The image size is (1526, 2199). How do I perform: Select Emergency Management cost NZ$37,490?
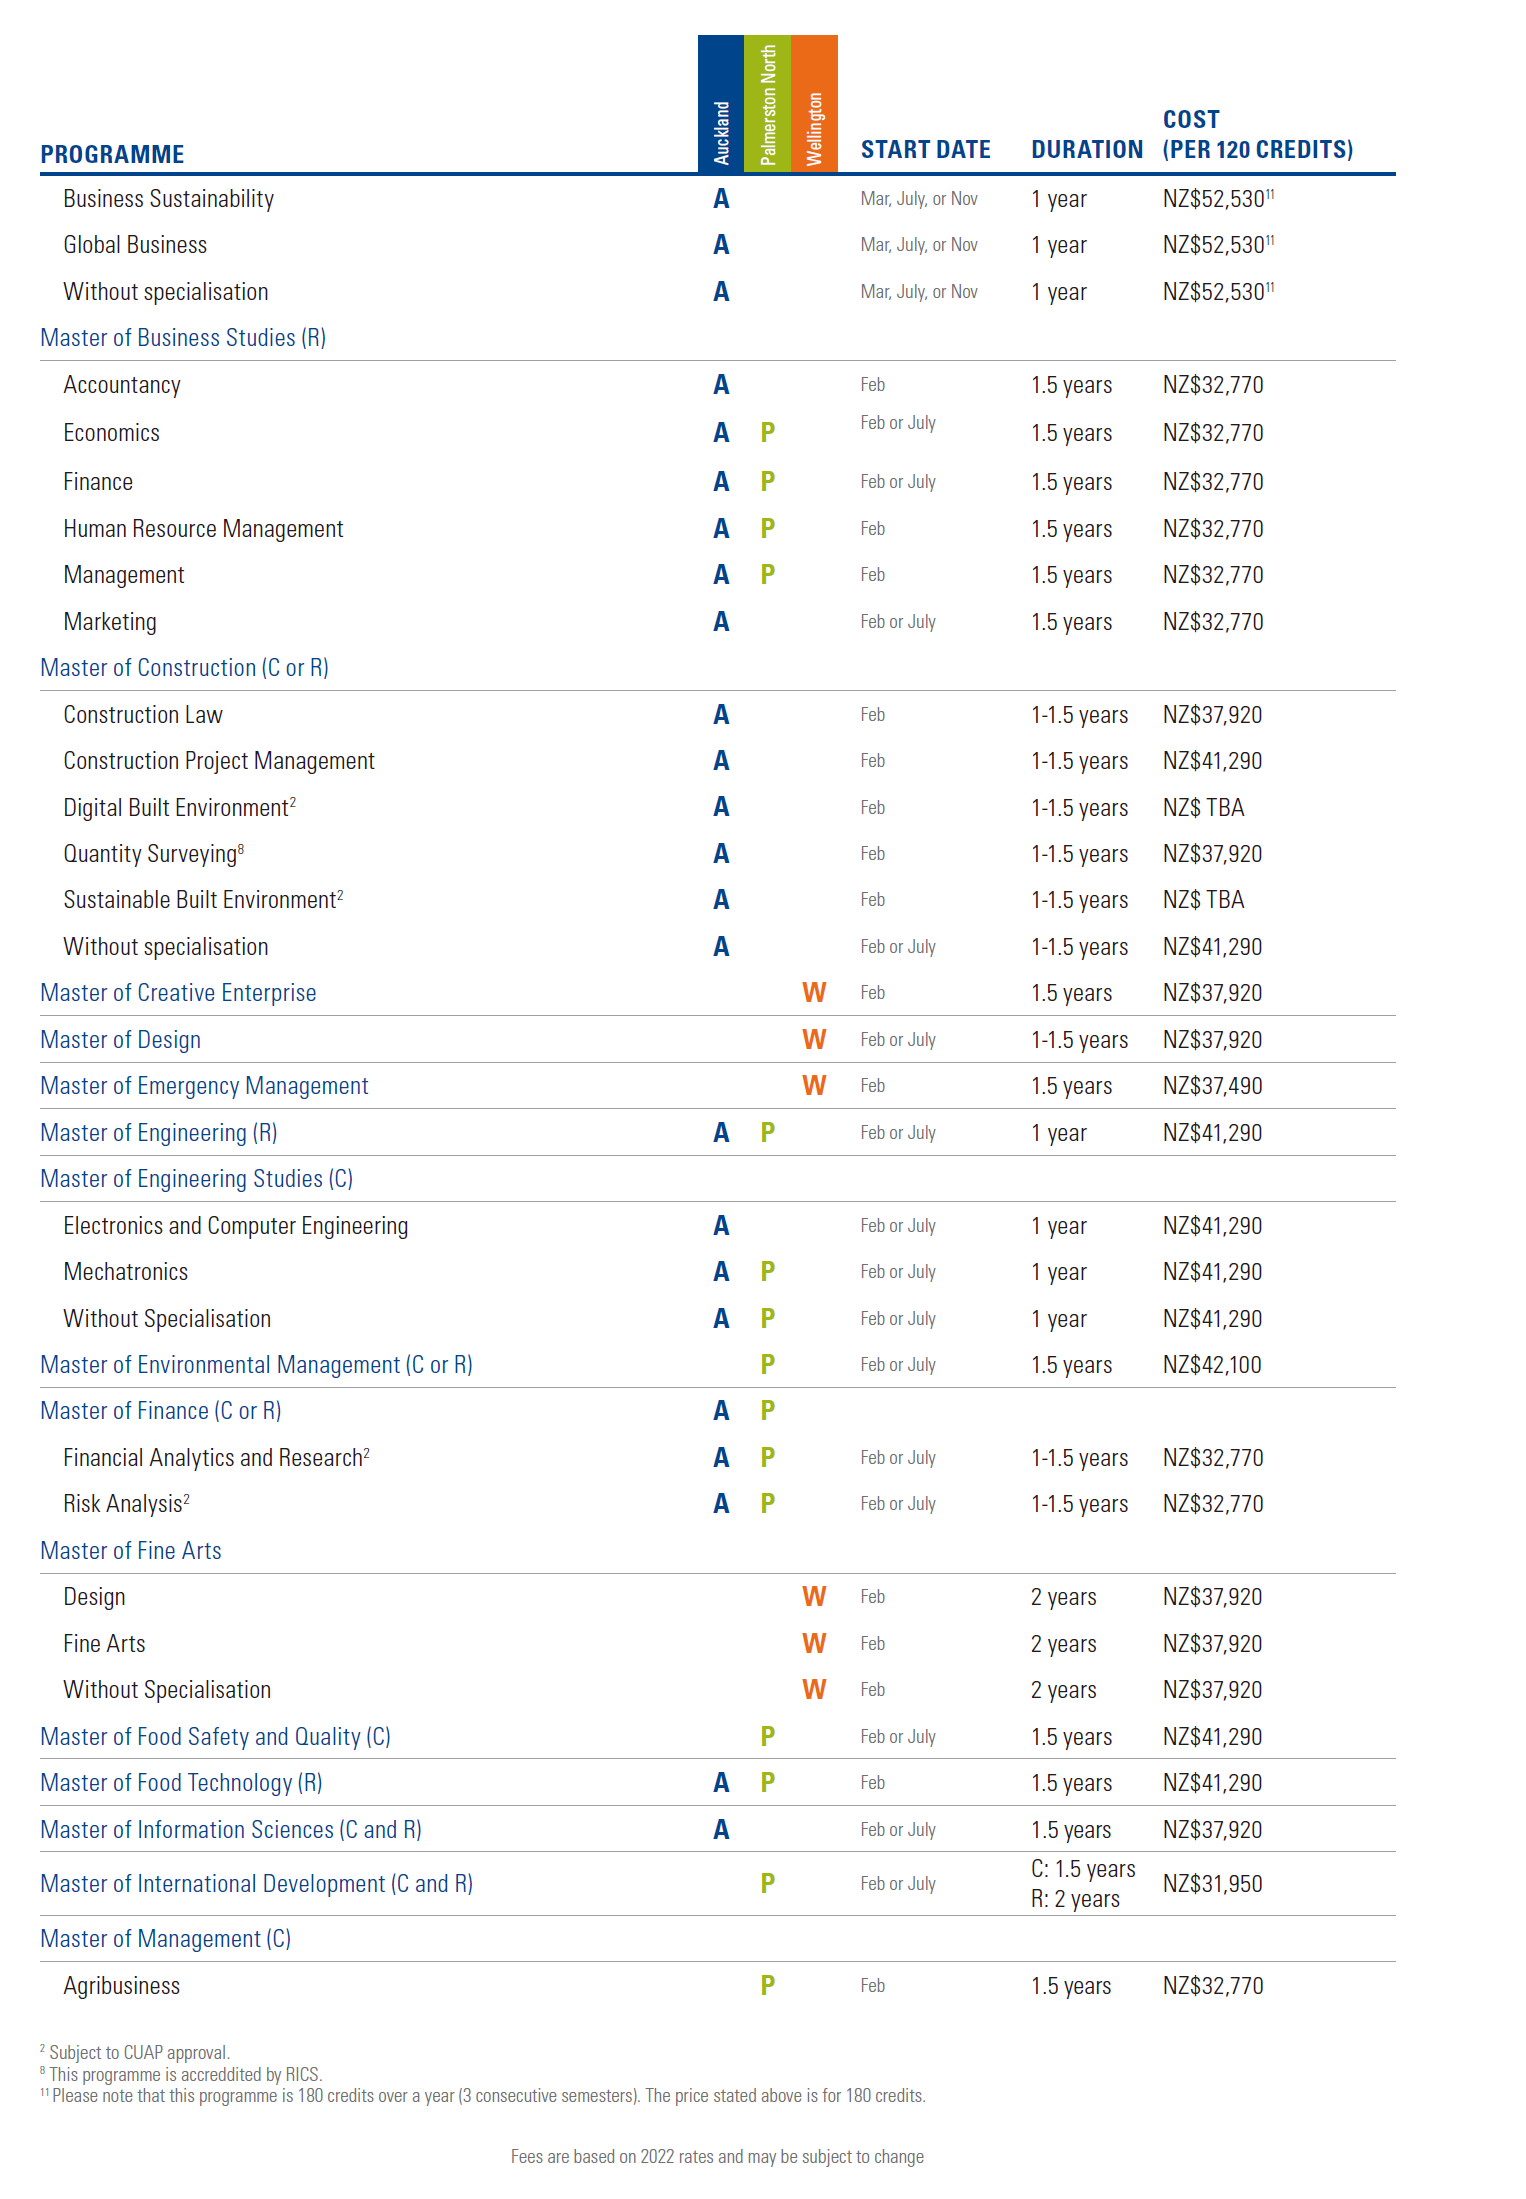tap(1212, 1086)
